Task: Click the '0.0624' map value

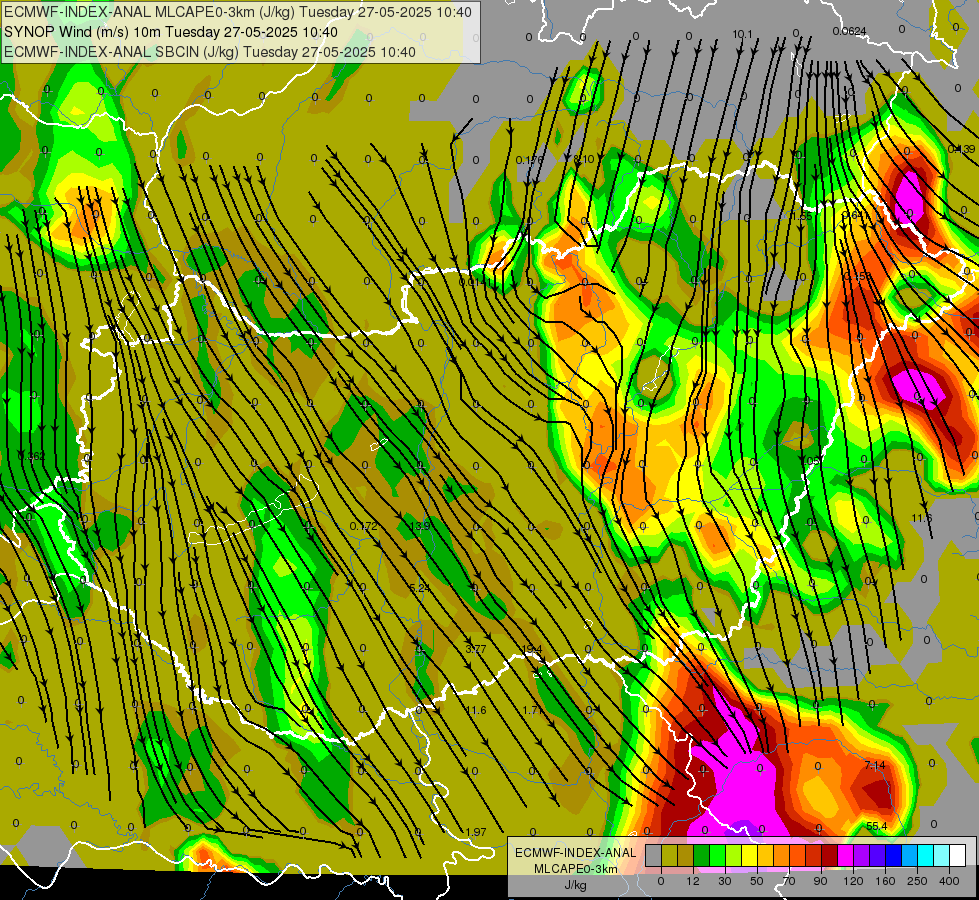Action: (x=849, y=31)
